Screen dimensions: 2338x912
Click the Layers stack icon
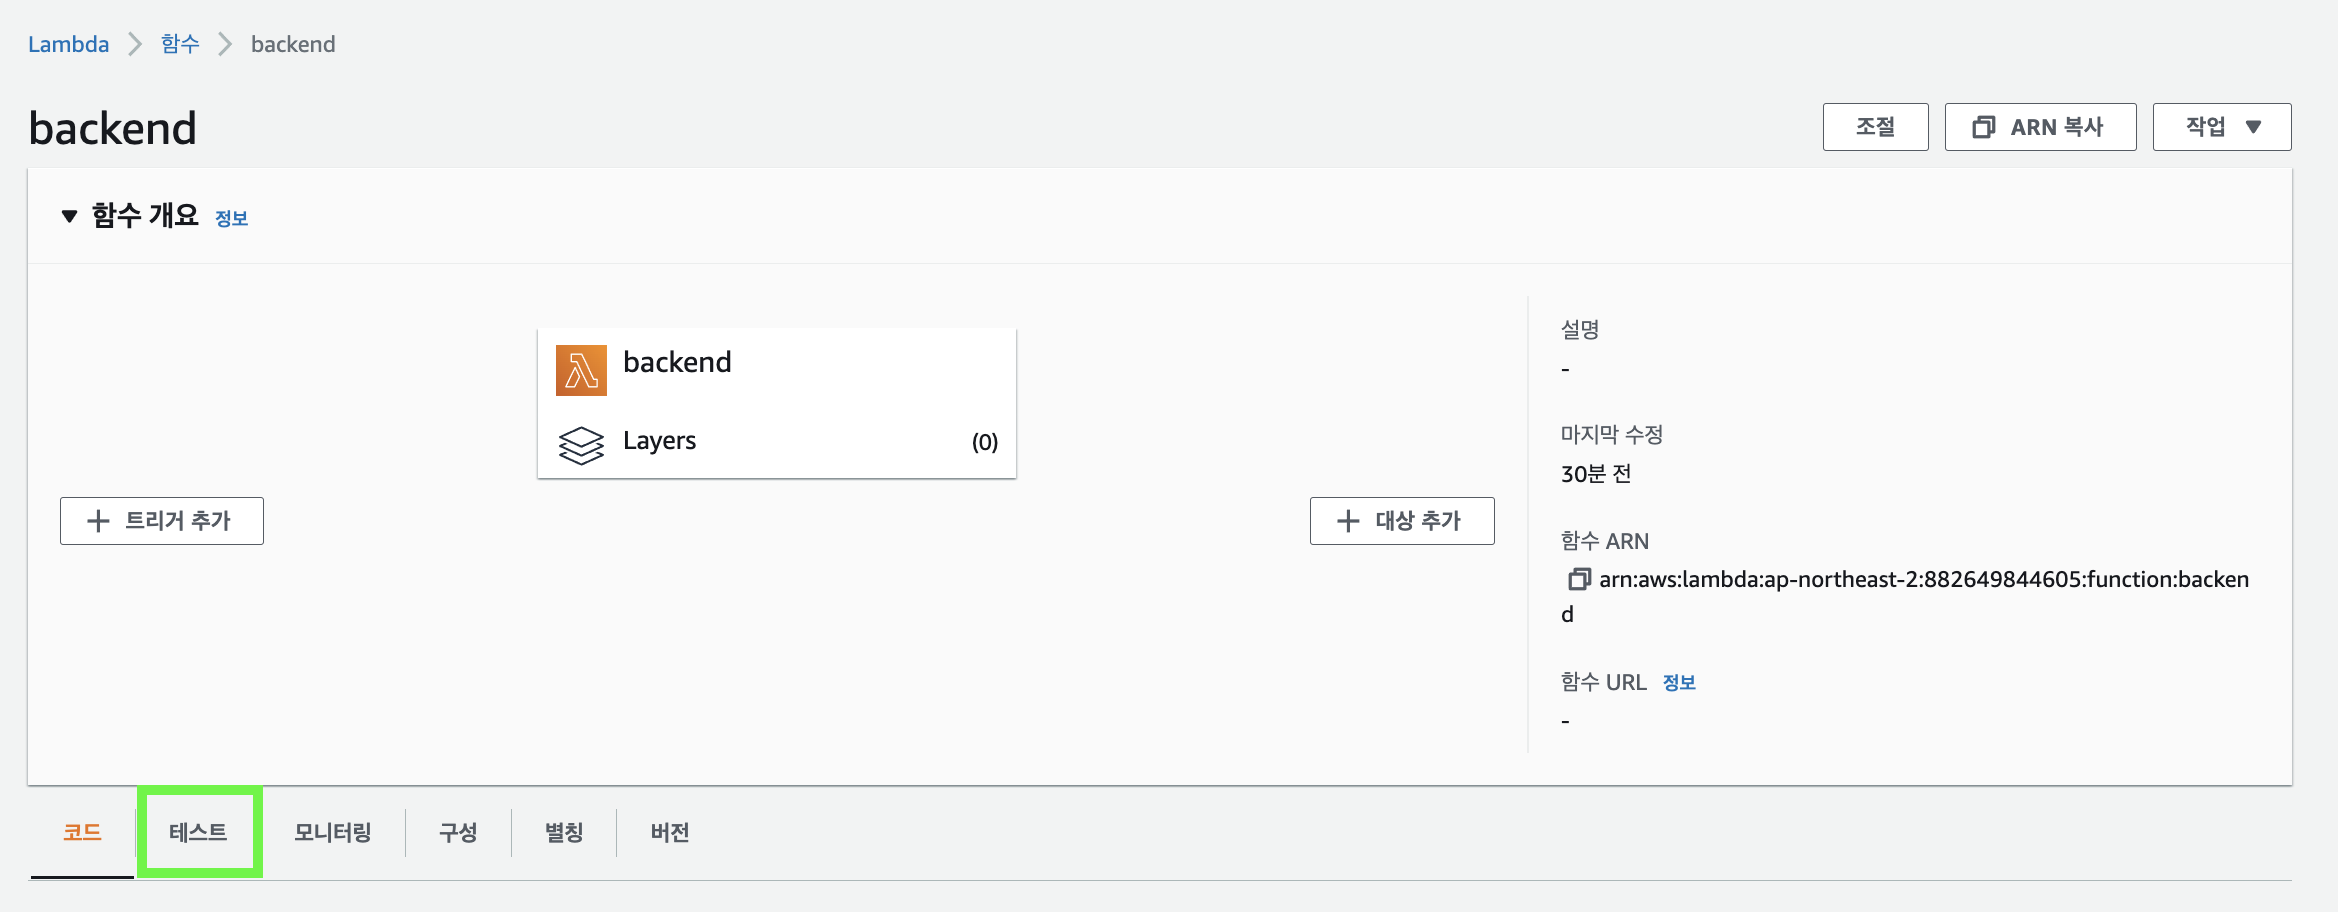click(581, 445)
